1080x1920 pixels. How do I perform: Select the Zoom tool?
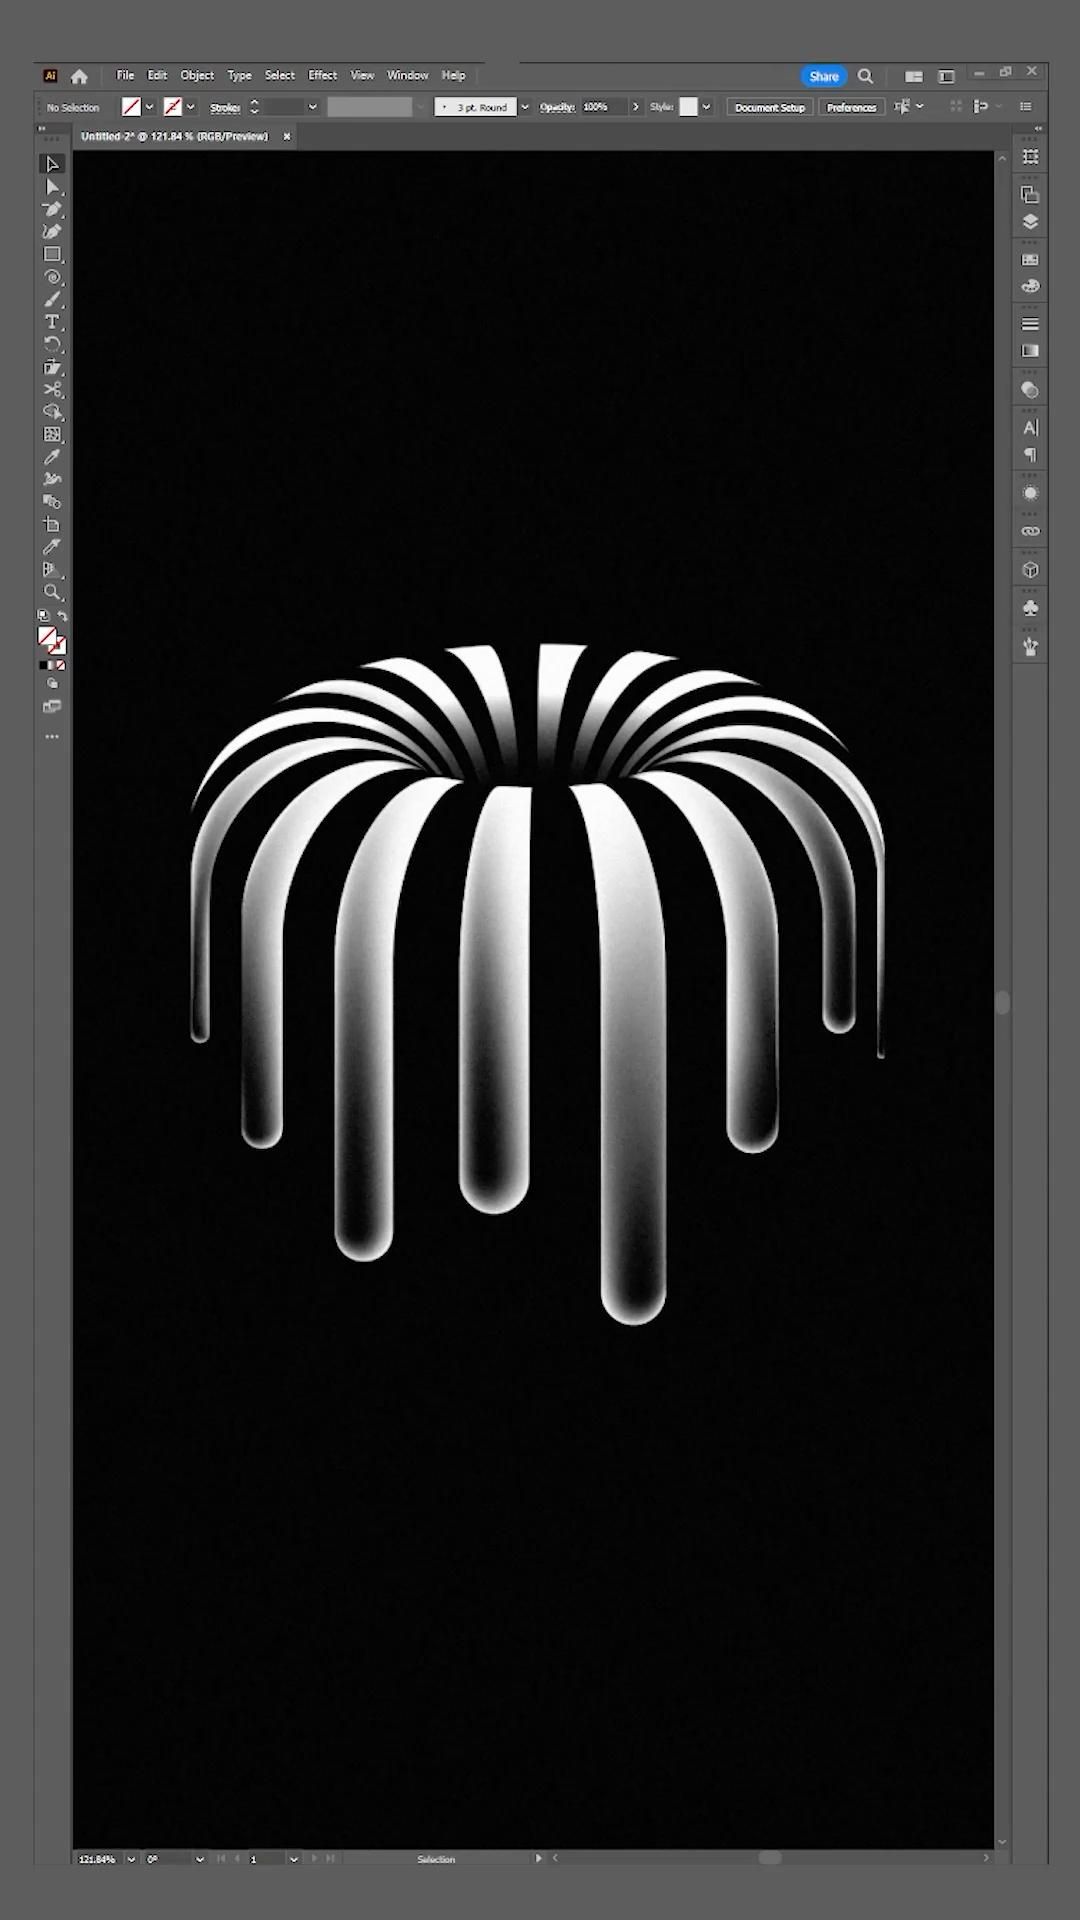click(x=52, y=592)
